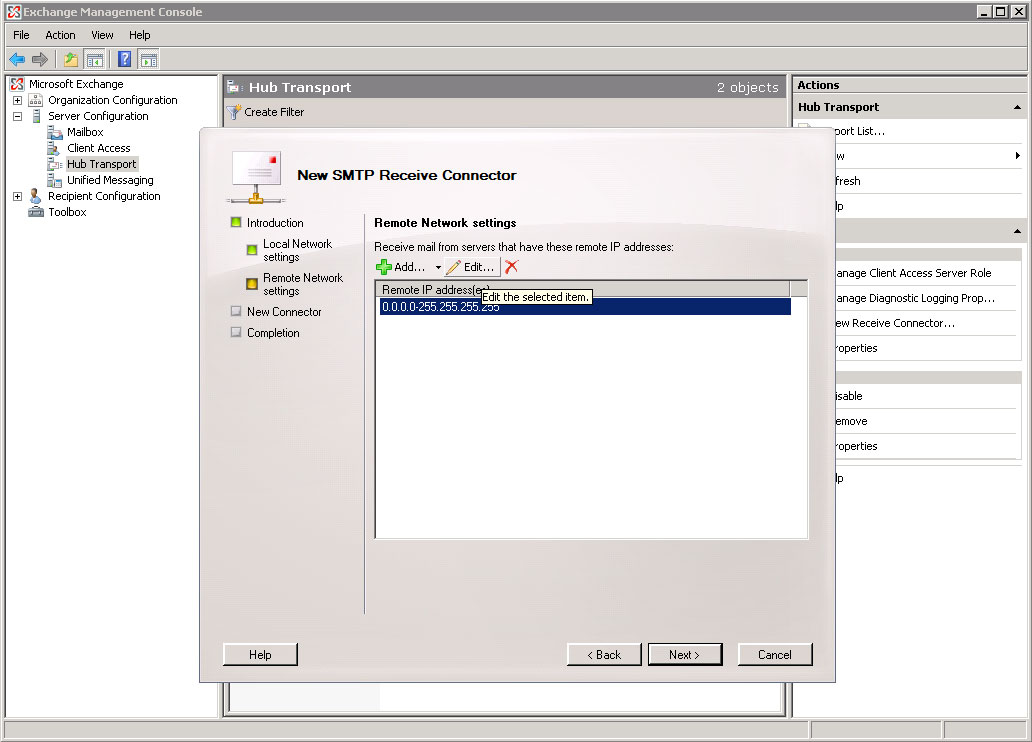Click Manage Diagnostic Logging Properties action
The width and height of the screenshot is (1032, 742).
(915, 298)
